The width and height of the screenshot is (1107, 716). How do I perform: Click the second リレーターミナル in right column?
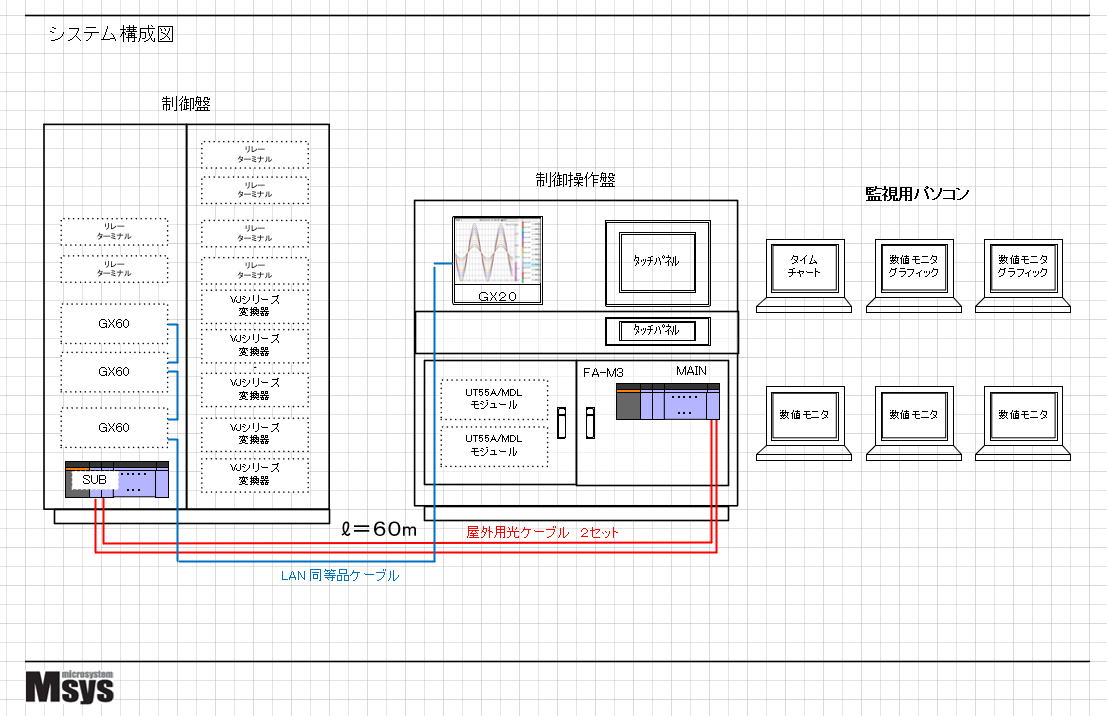pos(255,190)
